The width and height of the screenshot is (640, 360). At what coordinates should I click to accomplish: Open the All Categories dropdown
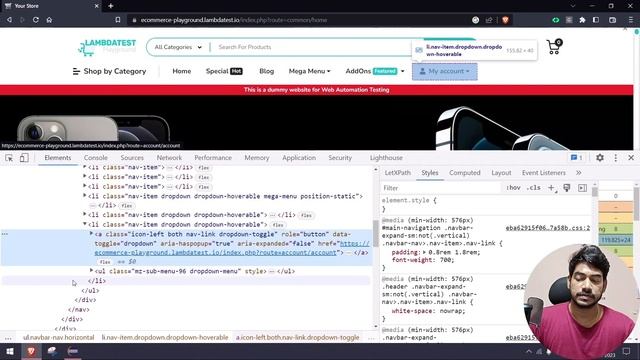pos(178,47)
